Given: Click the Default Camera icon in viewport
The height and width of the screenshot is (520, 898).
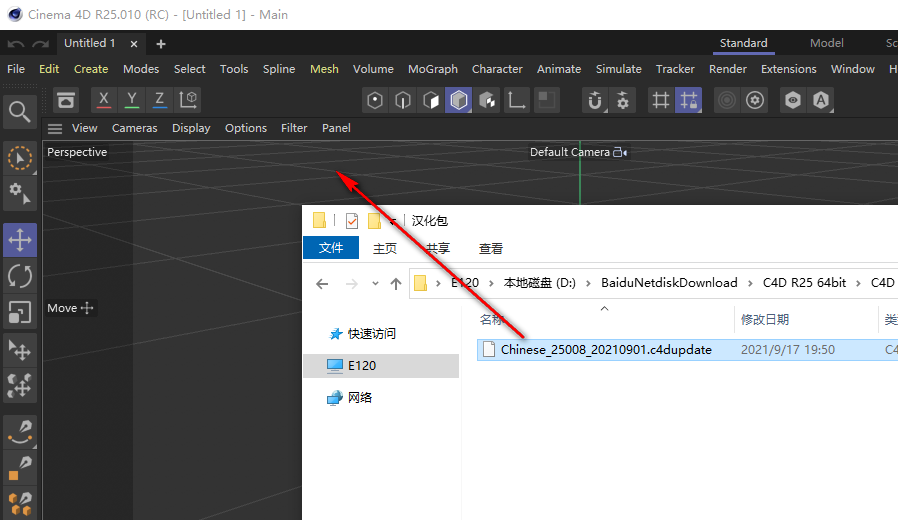Looking at the screenshot, I should [x=619, y=153].
